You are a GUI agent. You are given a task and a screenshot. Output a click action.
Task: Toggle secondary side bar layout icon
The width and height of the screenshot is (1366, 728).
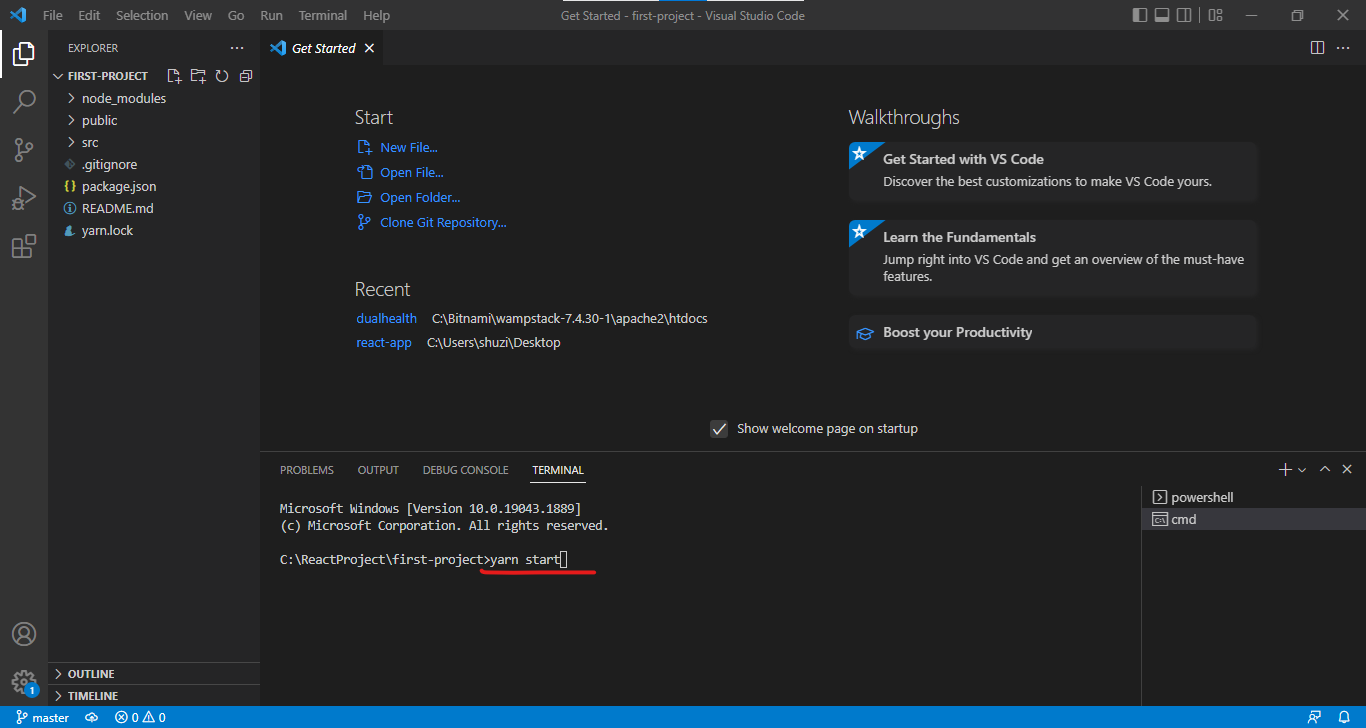click(x=1184, y=15)
